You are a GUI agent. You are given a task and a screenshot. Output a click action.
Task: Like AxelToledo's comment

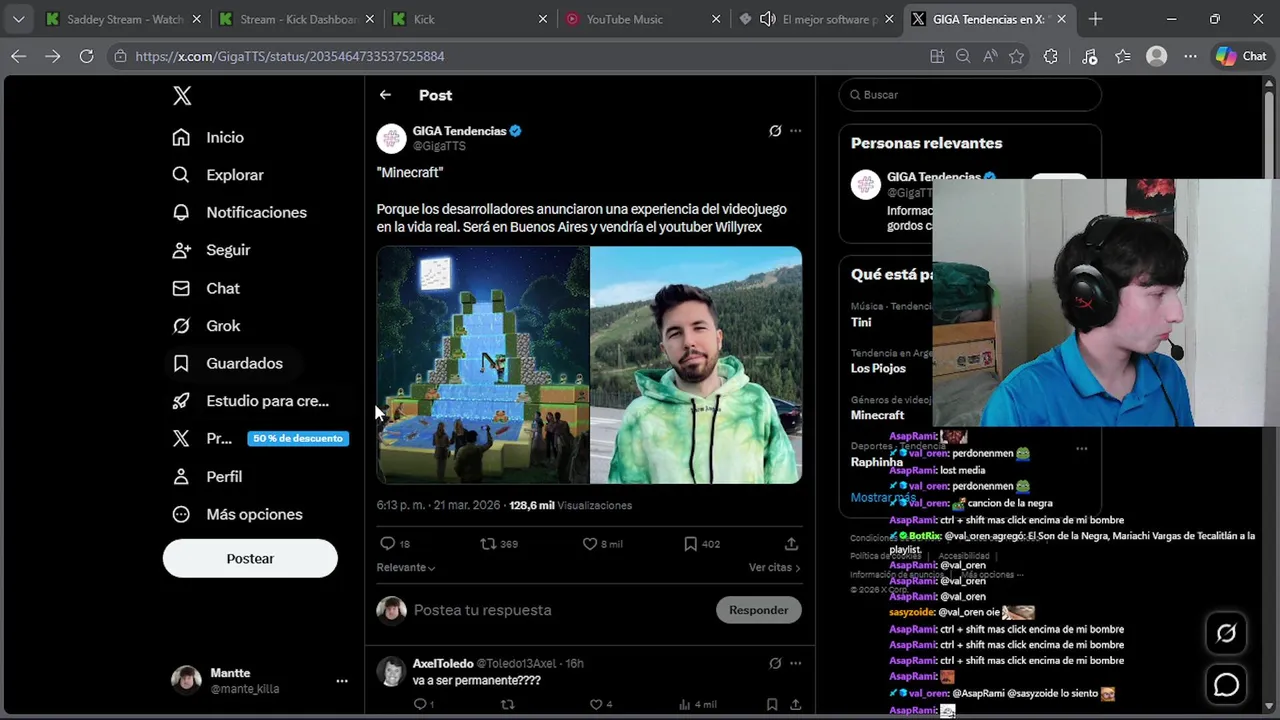tap(596, 705)
